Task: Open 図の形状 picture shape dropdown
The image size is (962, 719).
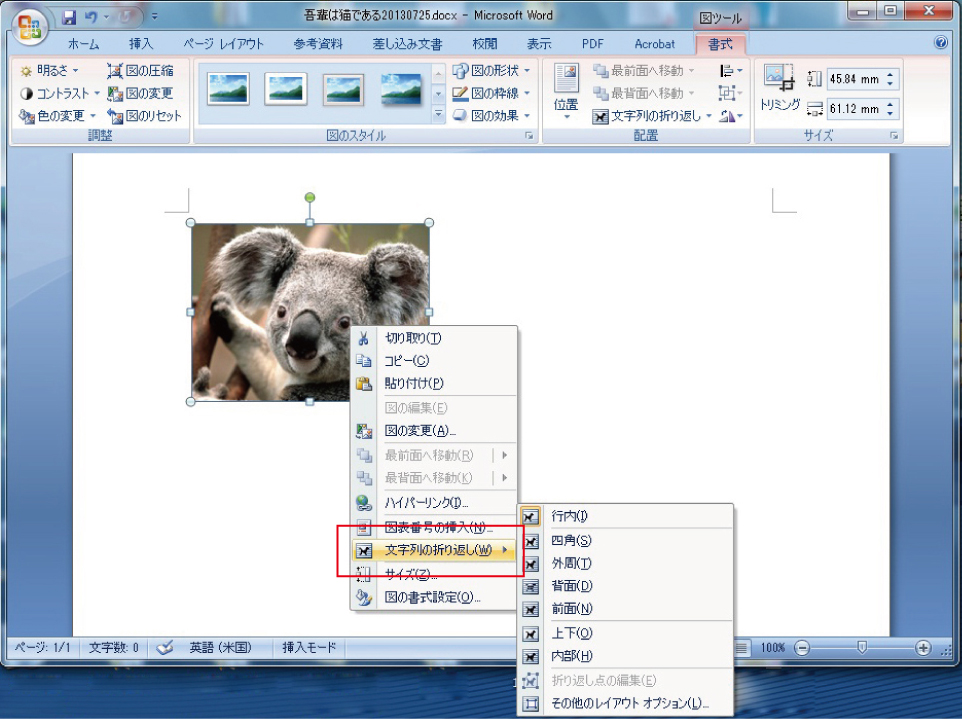Action: point(491,71)
